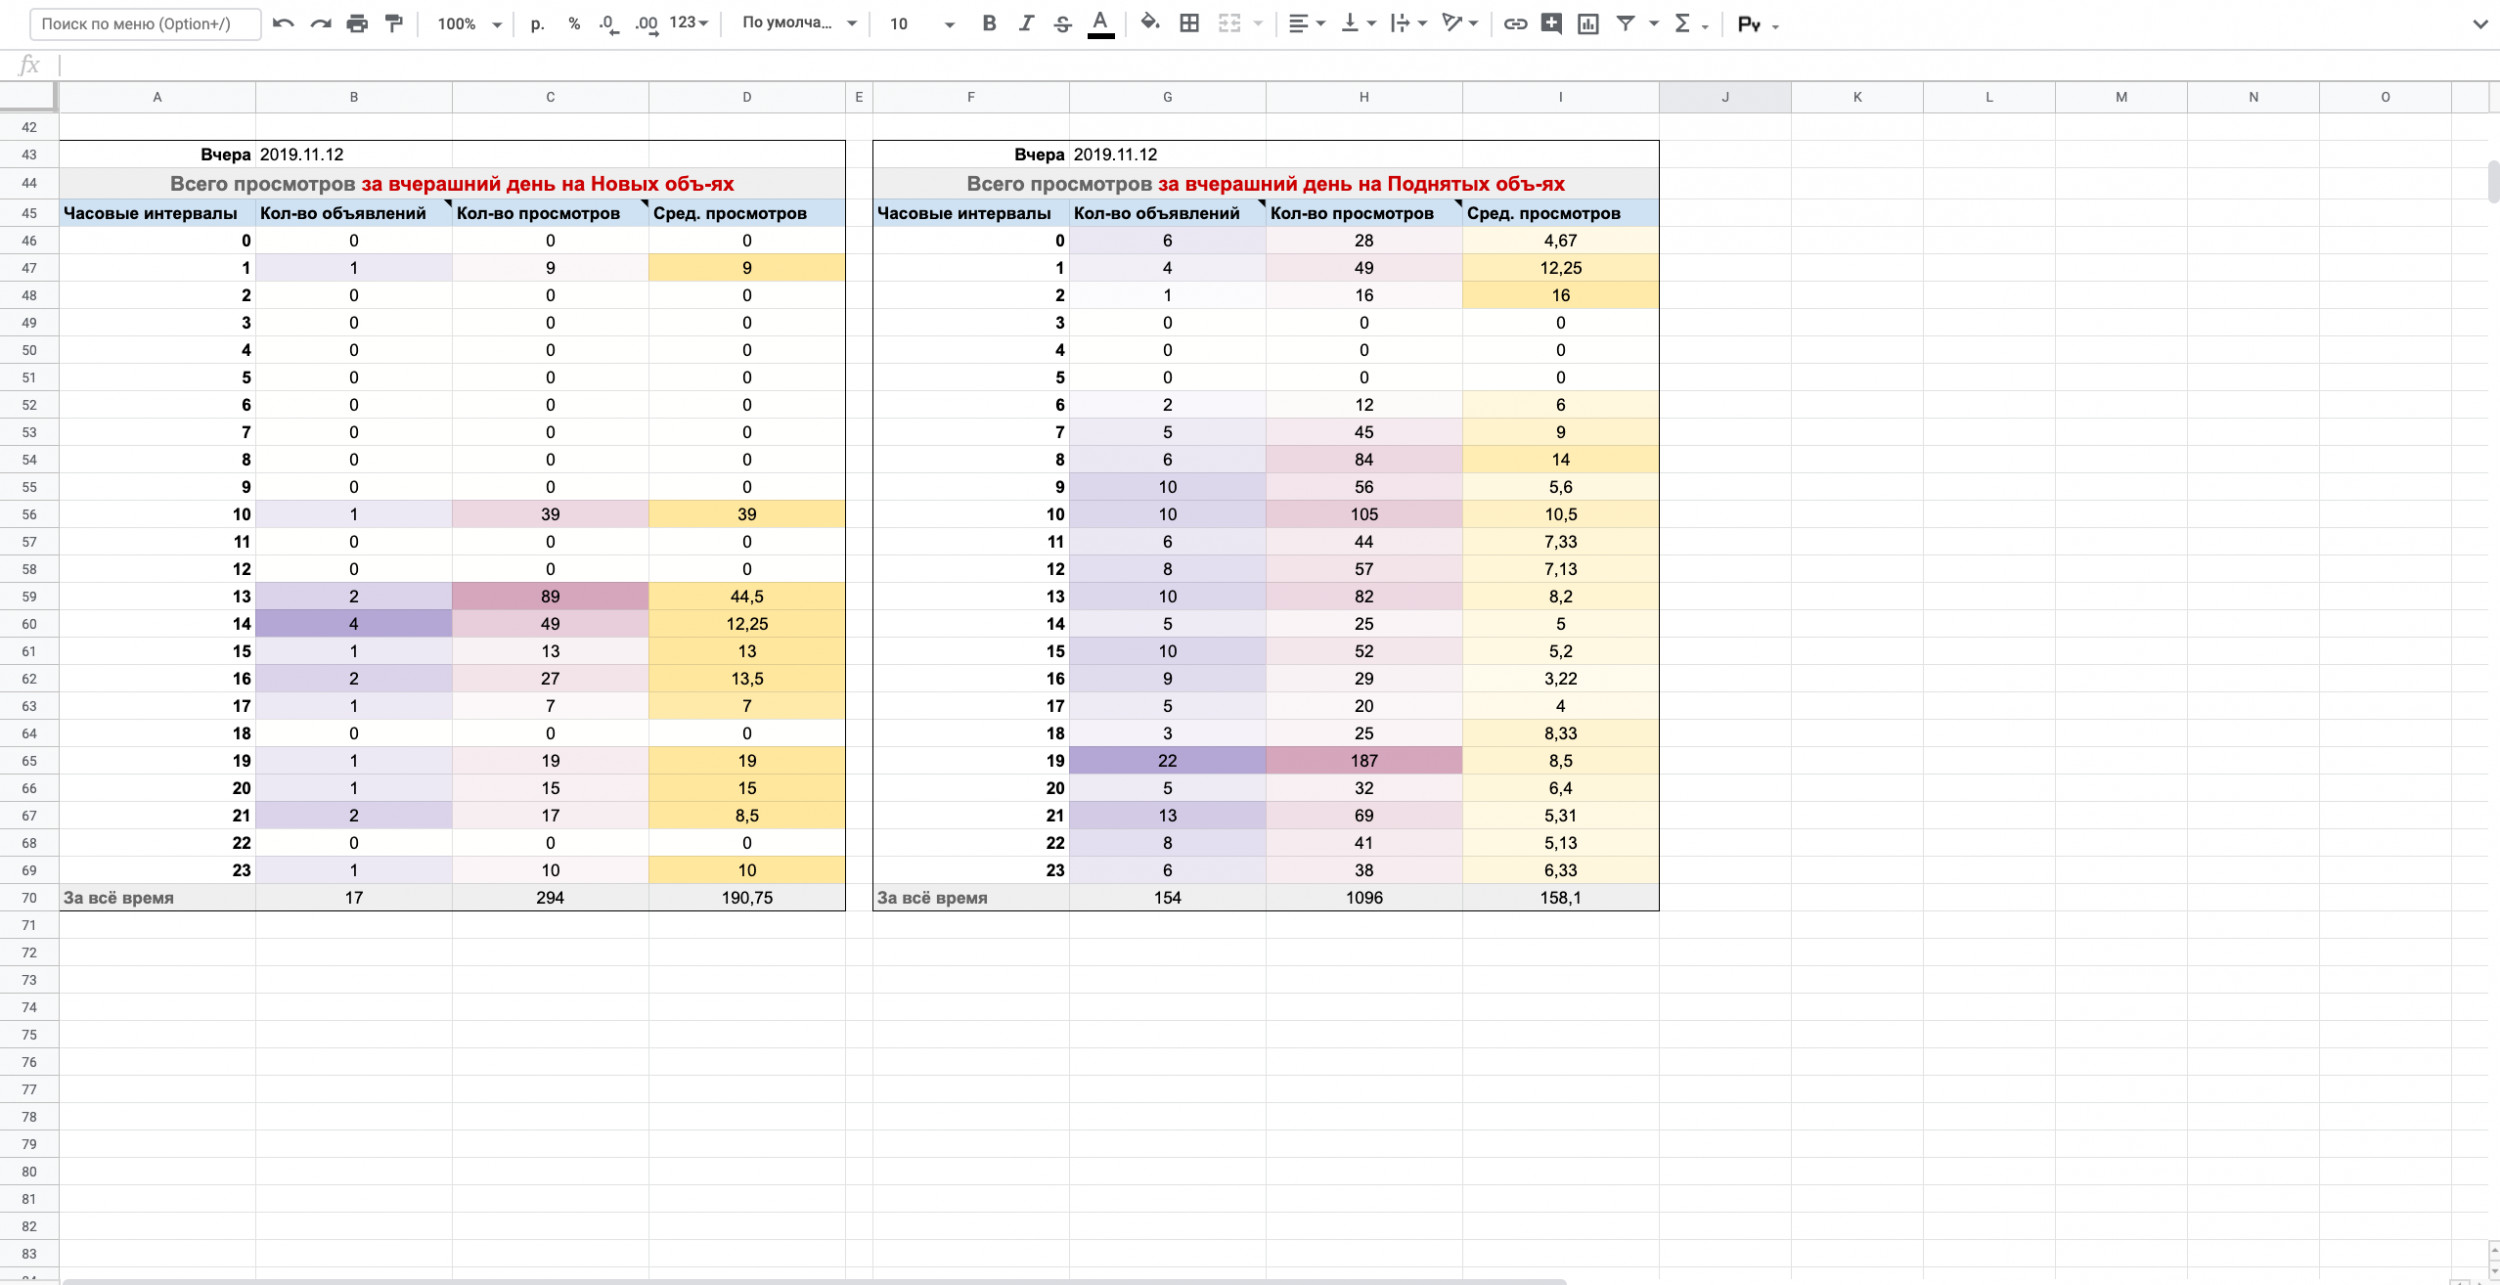Collapse toolbar with chevron at right
The height and width of the screenshot is (1285, 2500).
tap(2480, 24)
